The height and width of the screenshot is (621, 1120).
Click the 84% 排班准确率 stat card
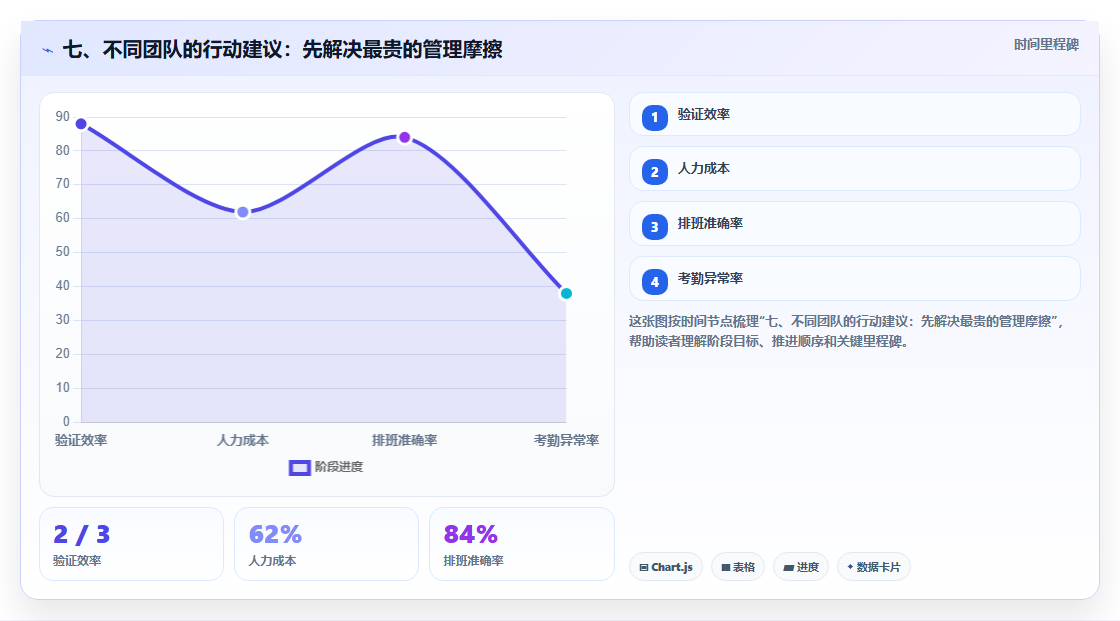[x=521, y=544]
